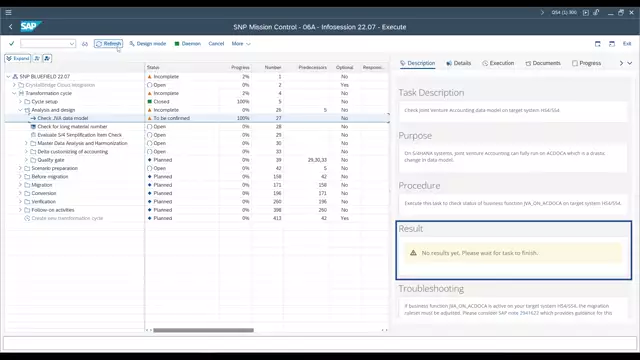Click the single-user icon next to Expand
The image size is (640, 360).
37,58
